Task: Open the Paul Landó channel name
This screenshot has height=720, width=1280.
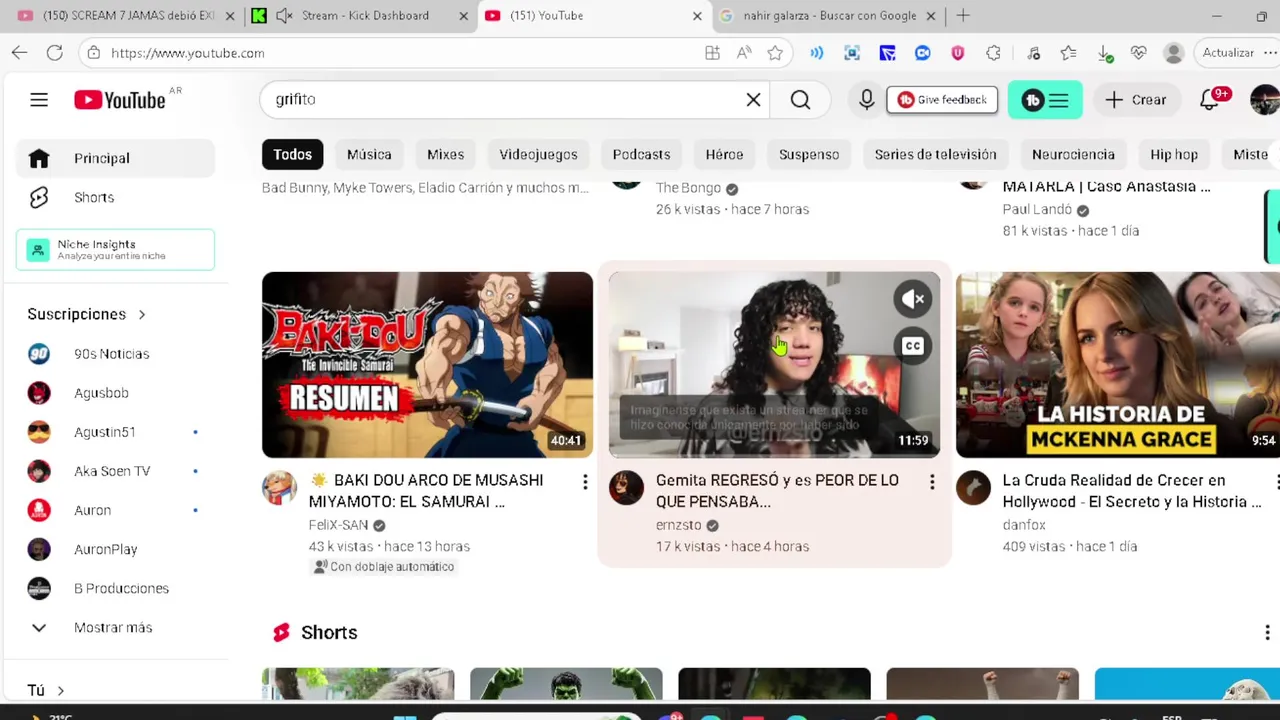Action: point(1037,209)
